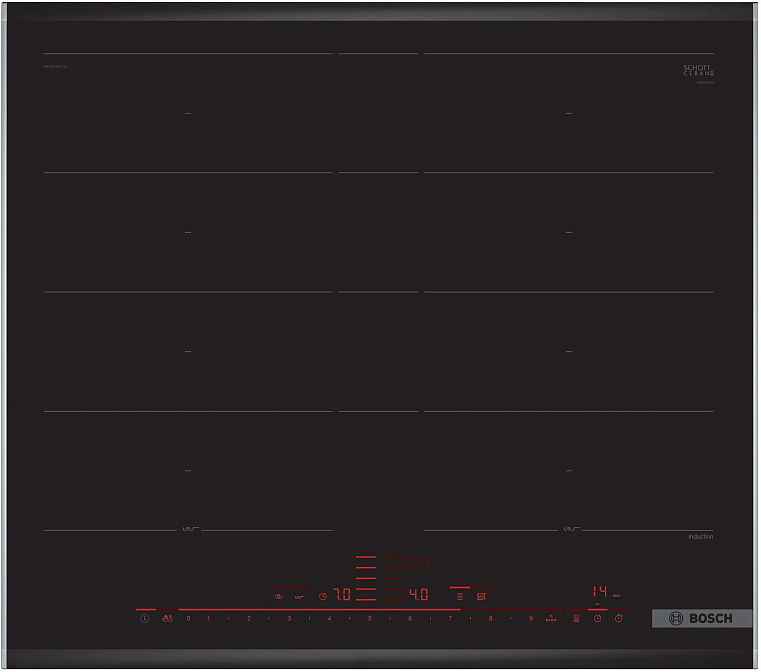Tap the pot keep-warm icon
Screen dimensions: 761x672
click(x=278, y=596)
